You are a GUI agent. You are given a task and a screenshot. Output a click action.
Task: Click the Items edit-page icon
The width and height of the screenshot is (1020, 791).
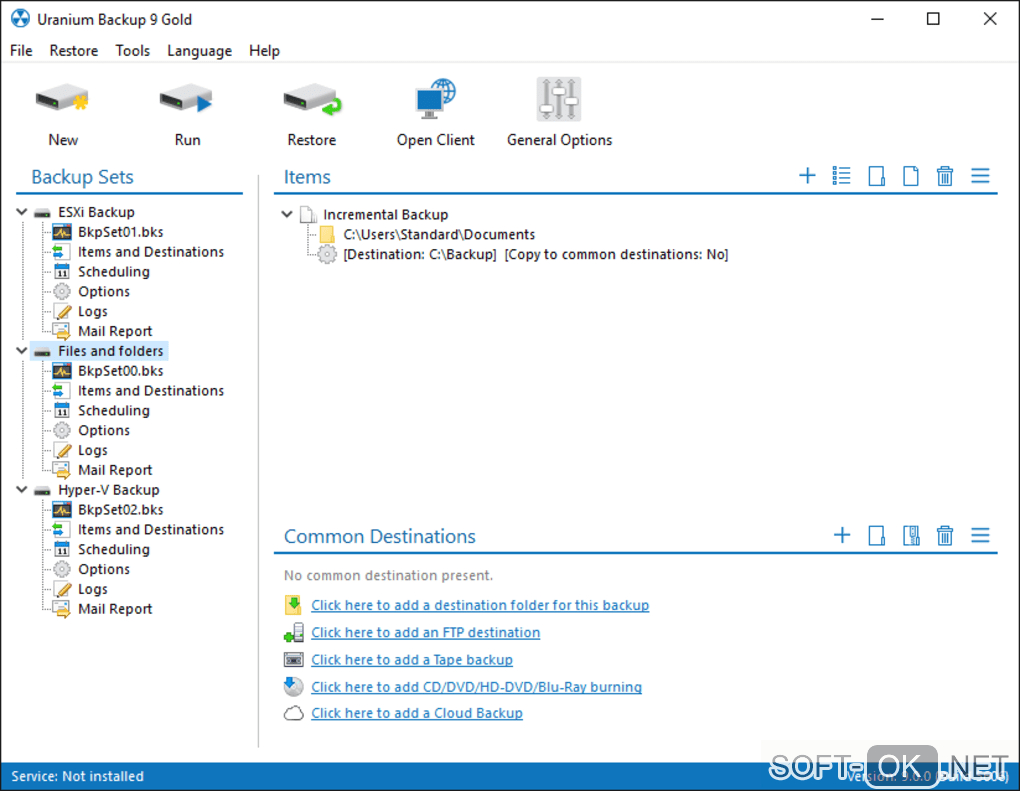(876, 176)
